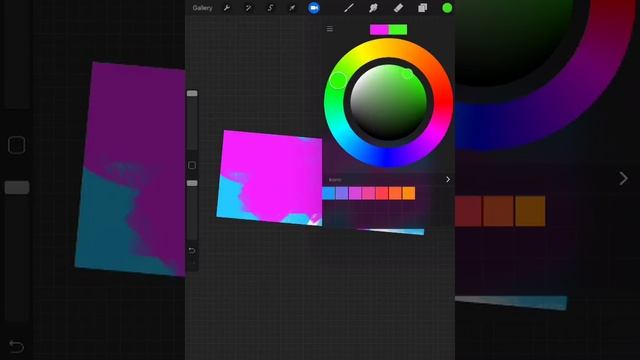Tap the sidebar undo arrow
Screen dimensions: 640x360
[x=192, y=251]
